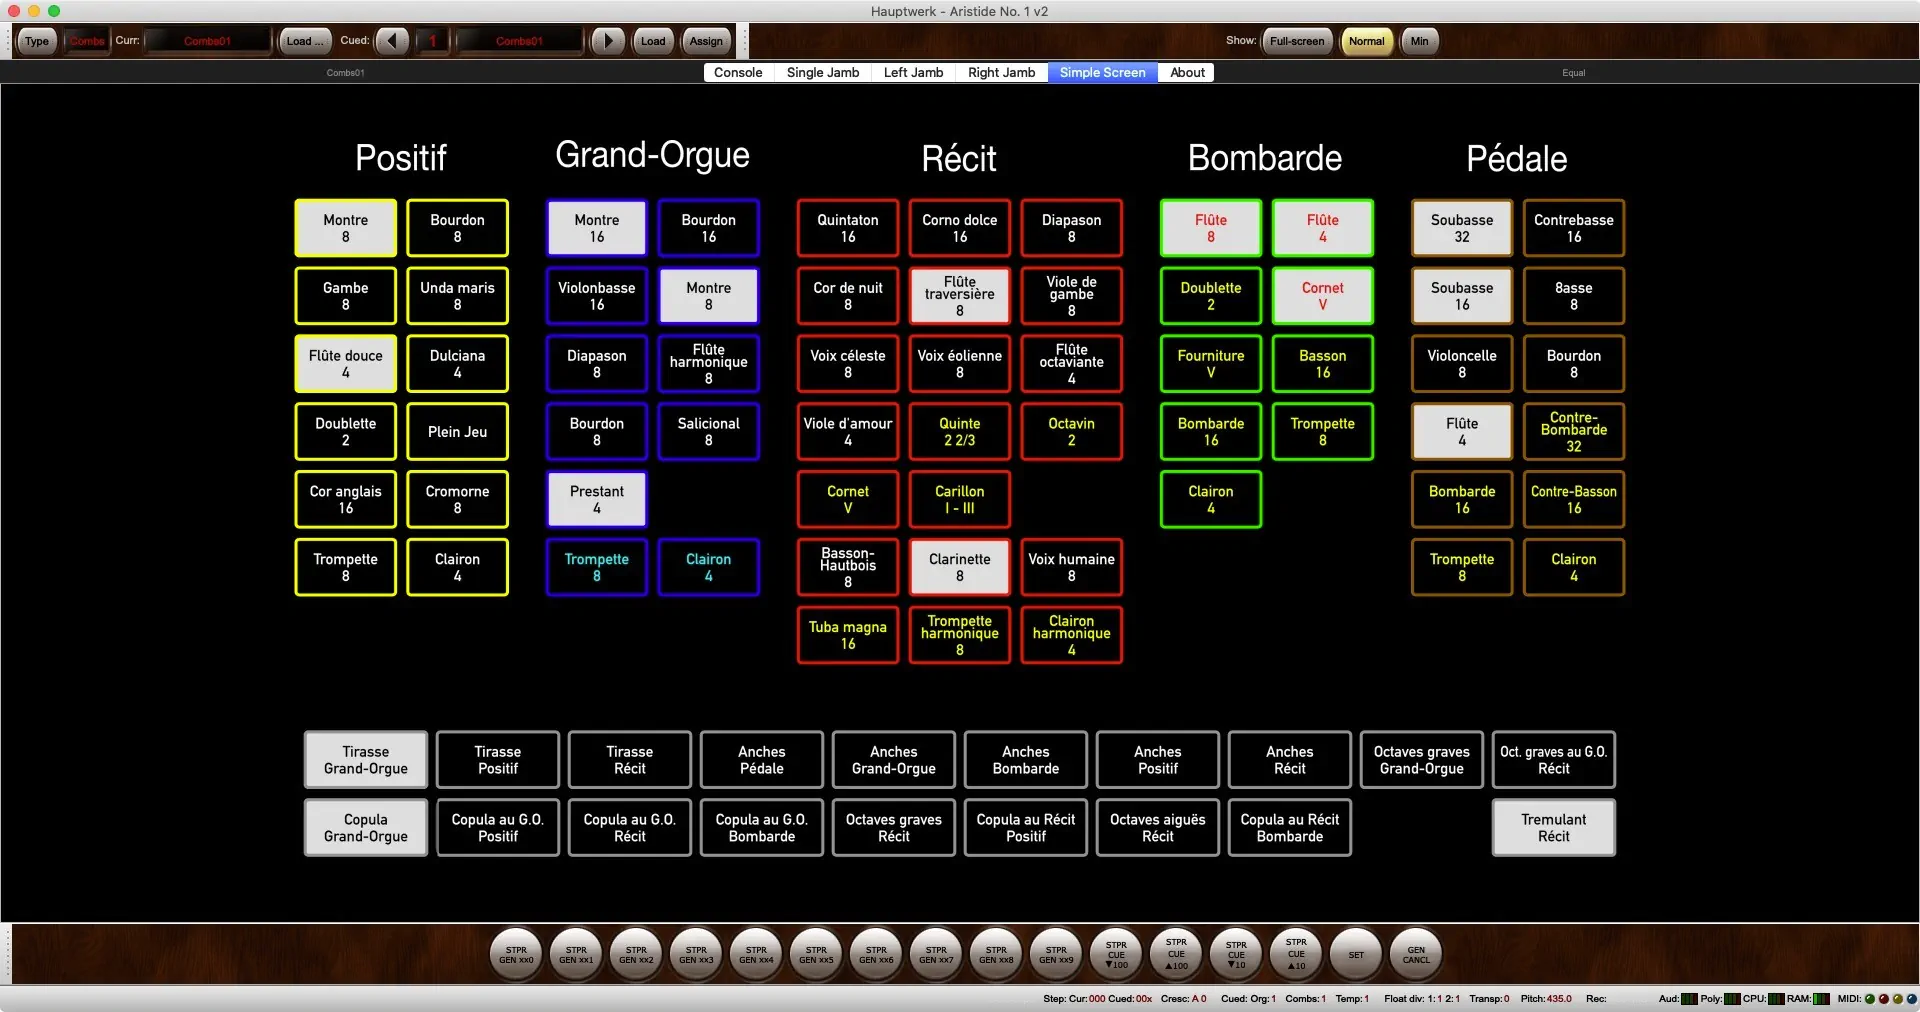Open the Type selector in toolbar

(37, 41)
